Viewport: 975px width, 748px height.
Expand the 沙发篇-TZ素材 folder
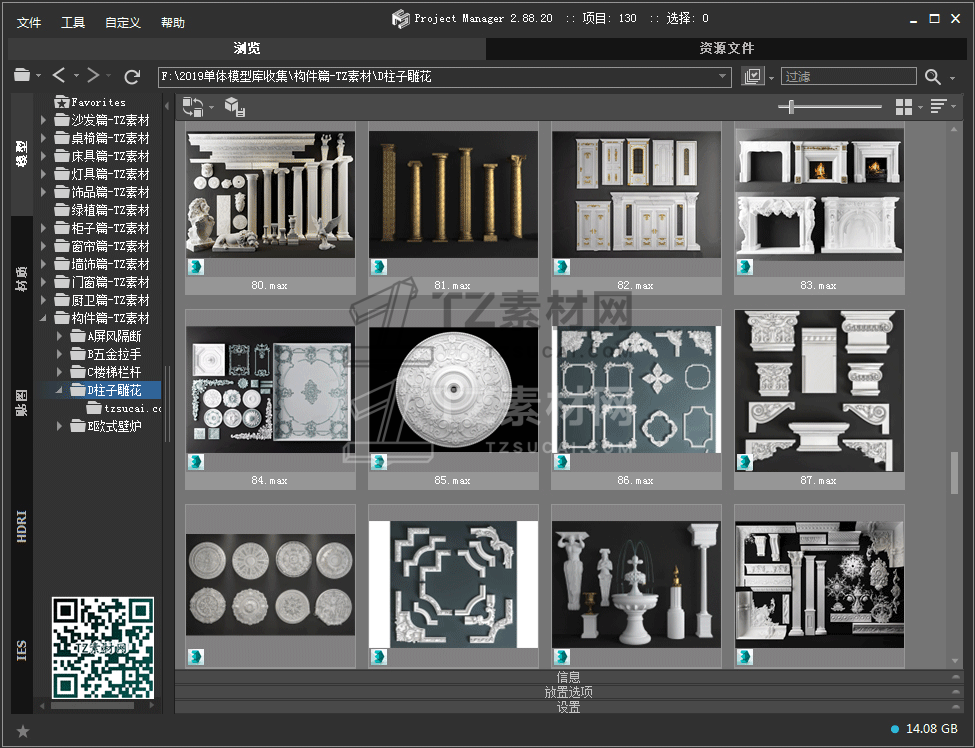[x=44, y=120]
